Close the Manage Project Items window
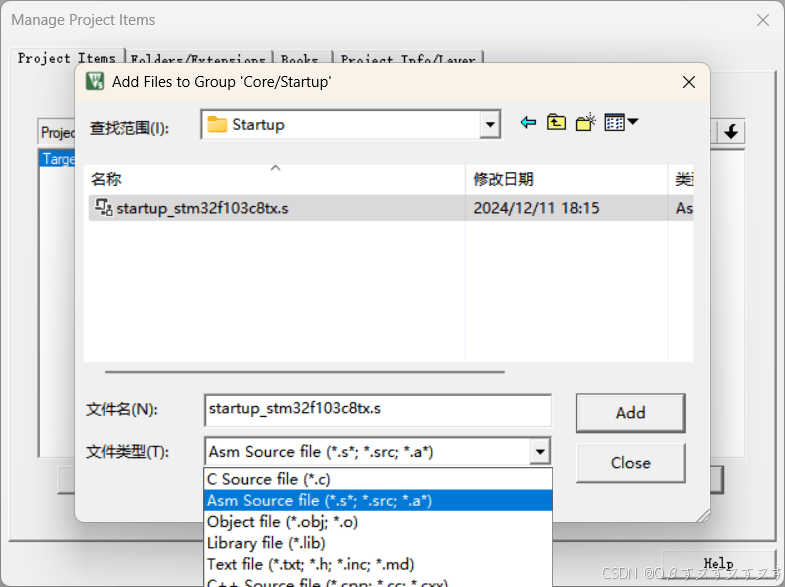Image resolution: width=785 pixels, height=587 pixels. pos(762,20)
